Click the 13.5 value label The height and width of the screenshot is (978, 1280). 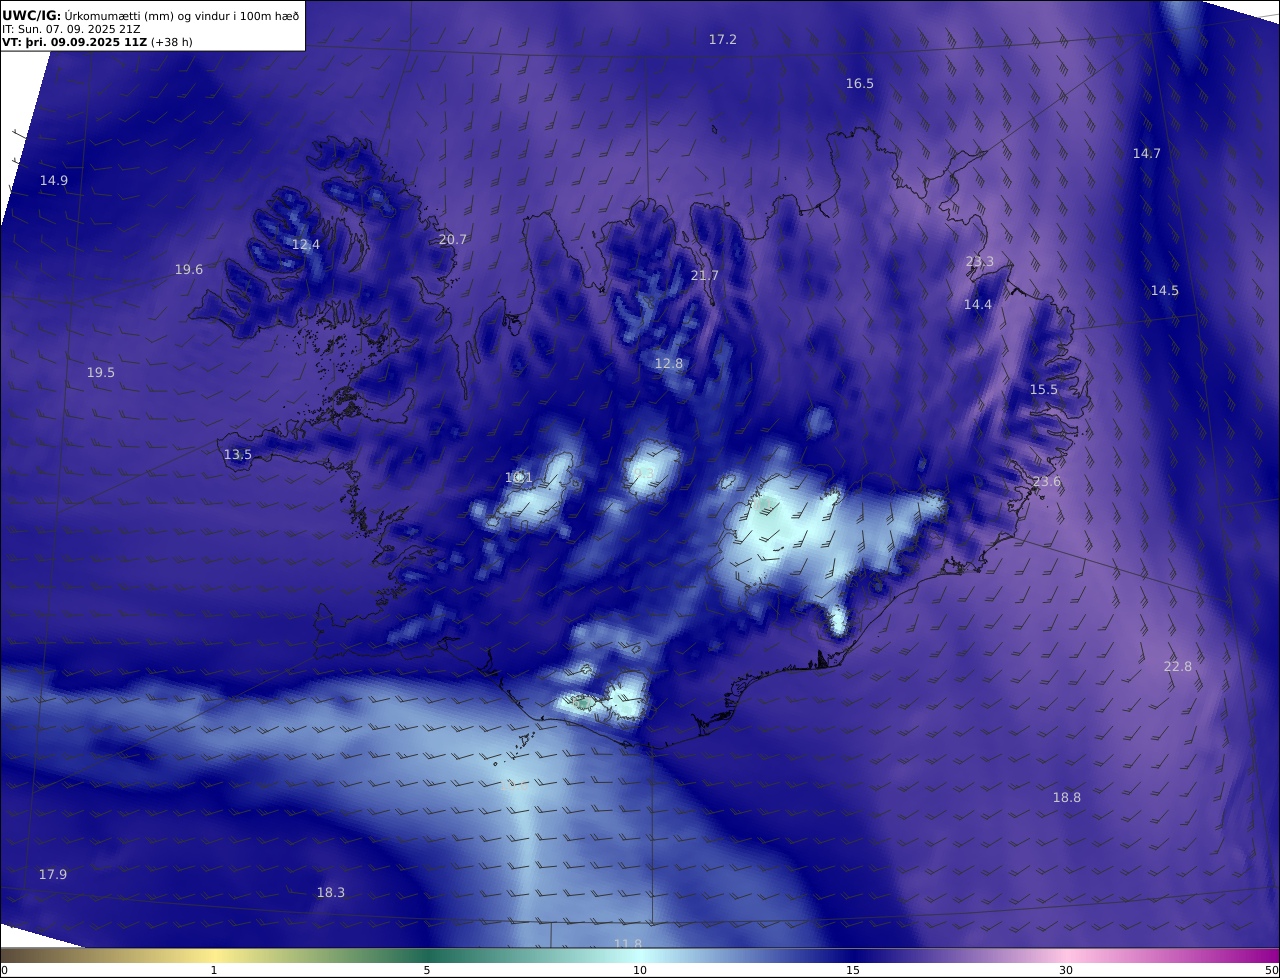pyautogui.click(x=238, y=454)
